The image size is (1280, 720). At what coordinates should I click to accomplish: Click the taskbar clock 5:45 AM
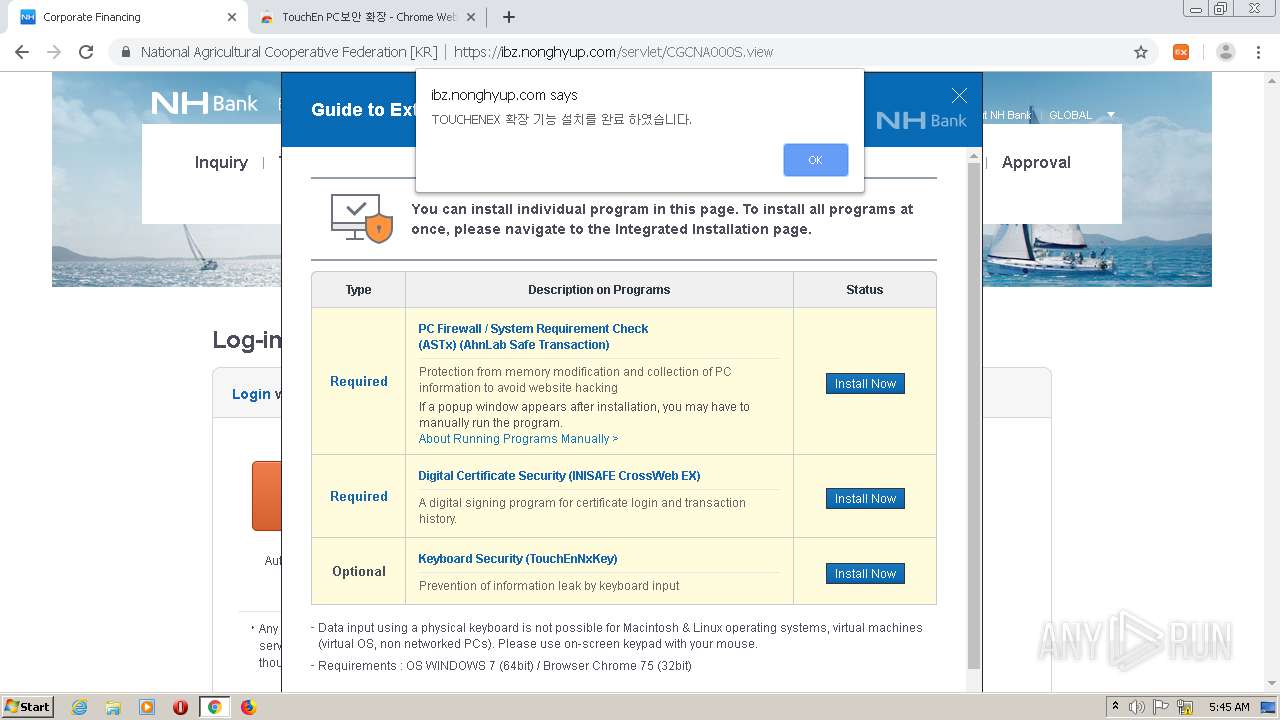point(1228,707)
